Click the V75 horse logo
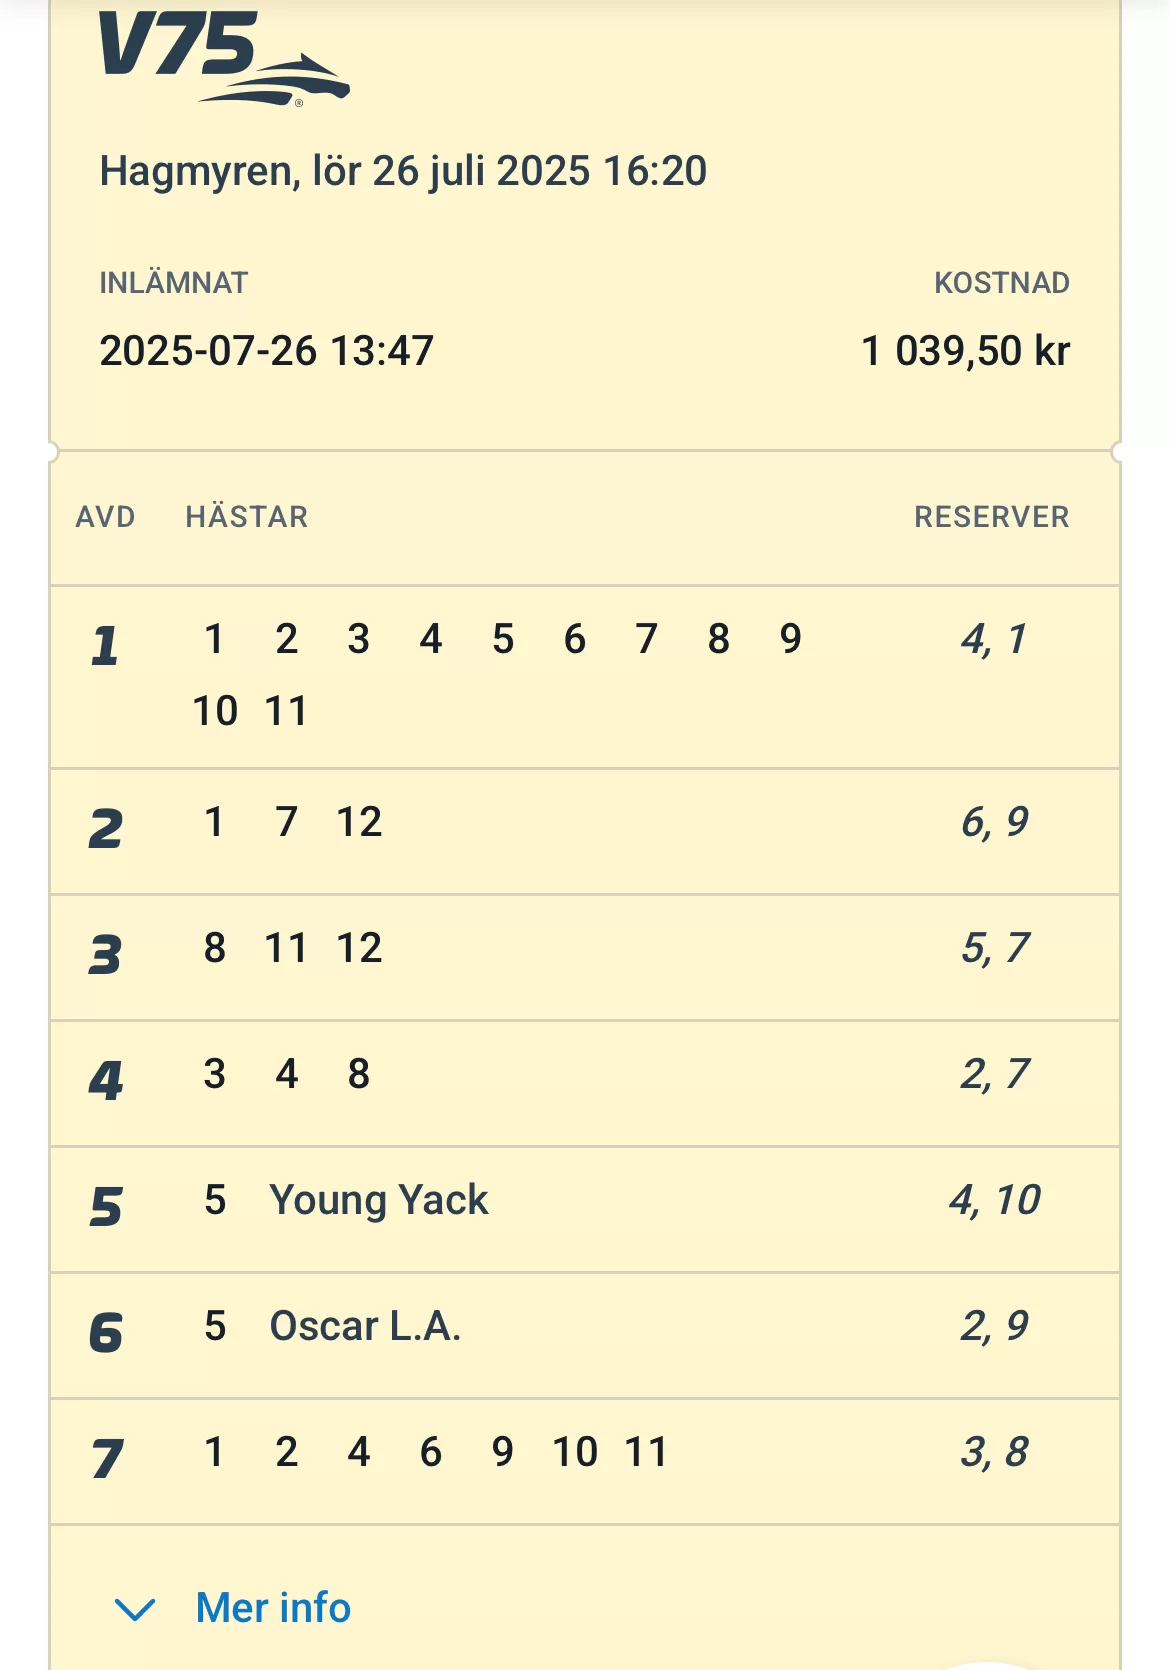 pyautogui.click(x=222, y=58)
